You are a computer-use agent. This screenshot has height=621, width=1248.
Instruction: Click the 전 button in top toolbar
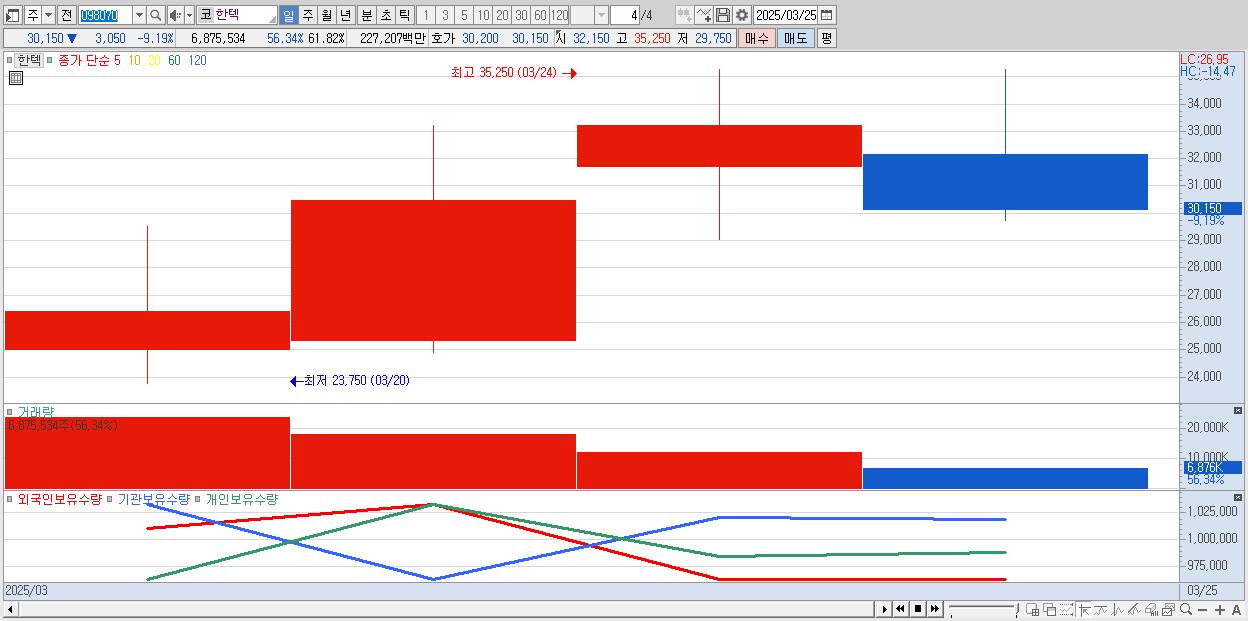pos(66,15)
